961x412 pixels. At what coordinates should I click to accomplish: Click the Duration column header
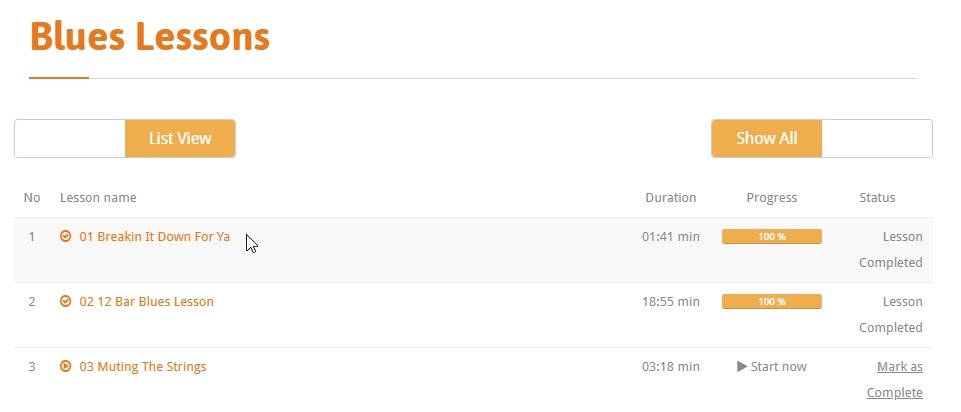click(x=670, y=198)
